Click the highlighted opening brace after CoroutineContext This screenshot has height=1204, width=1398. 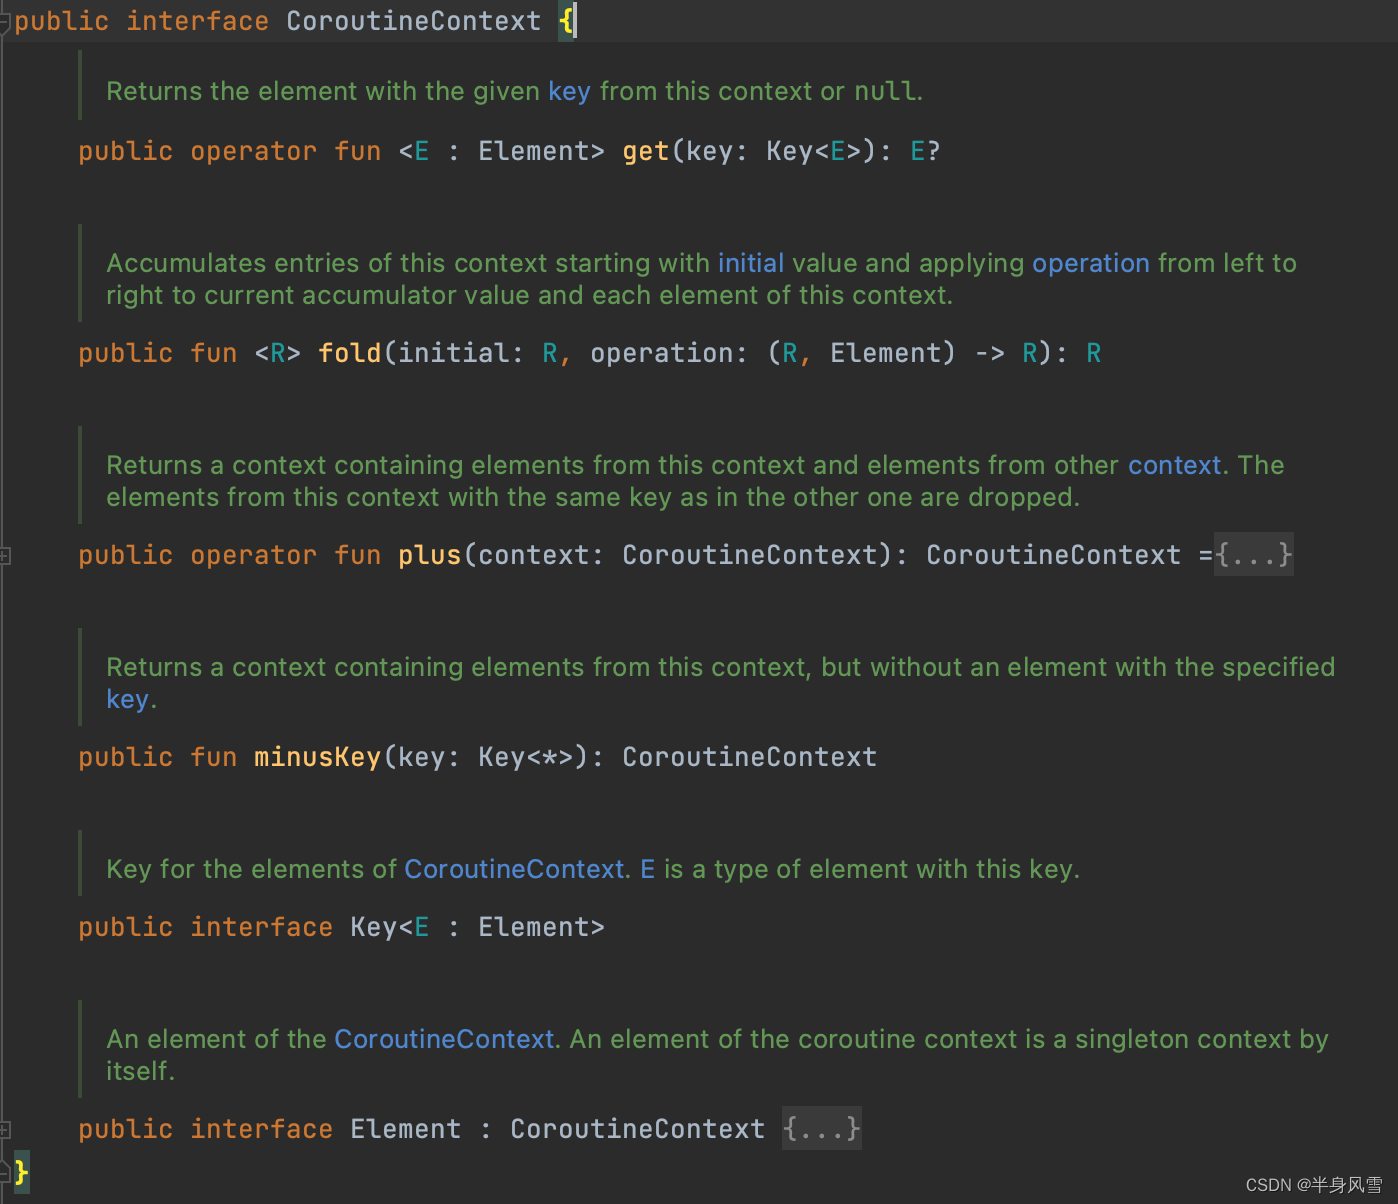[567, 21]
